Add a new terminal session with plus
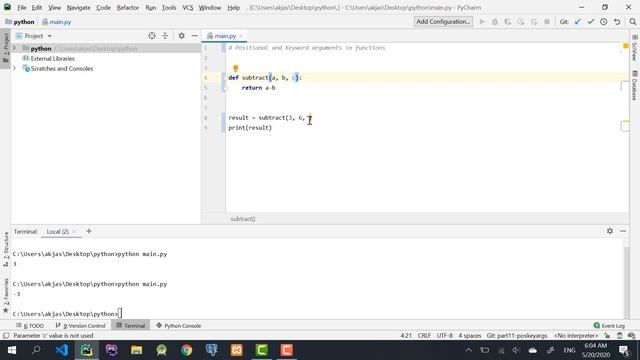 (x=89, y=231)
